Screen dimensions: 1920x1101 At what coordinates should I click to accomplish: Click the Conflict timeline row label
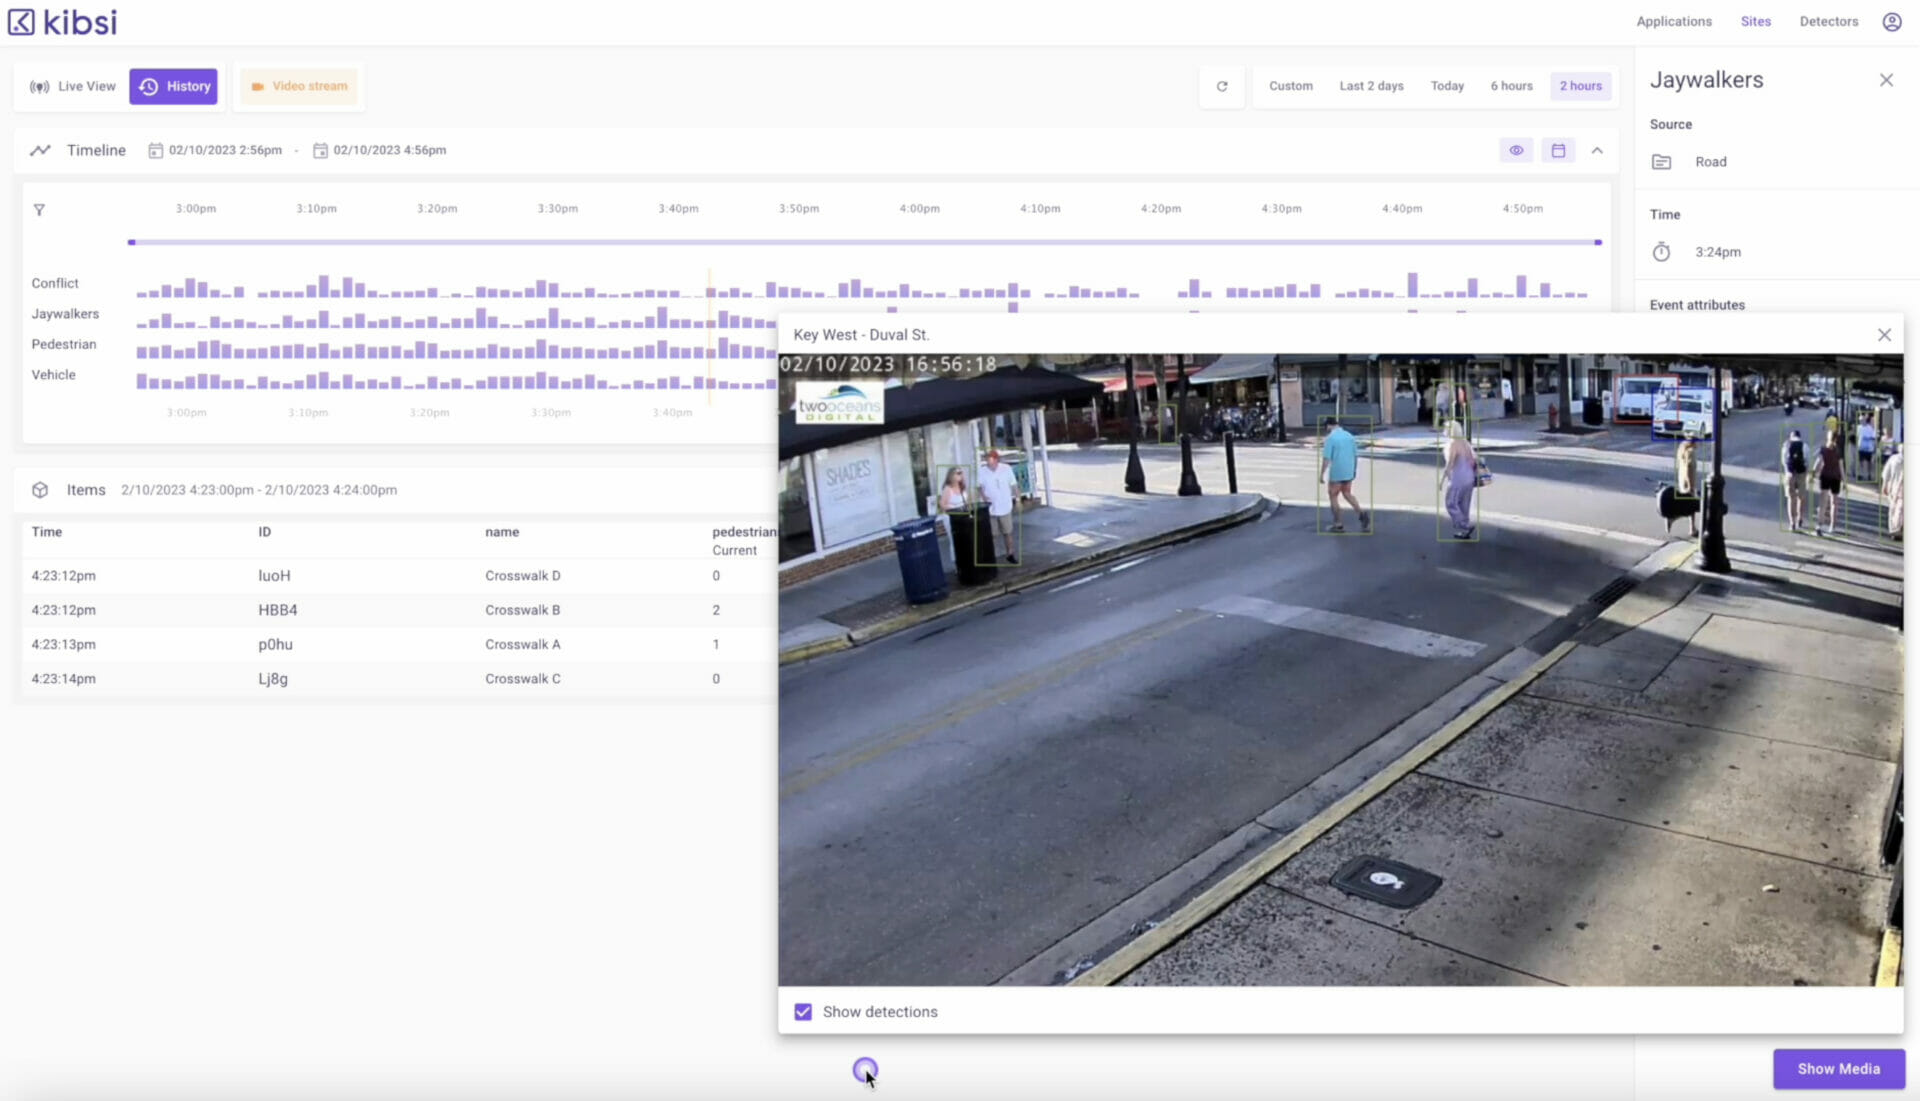point(55,284)
